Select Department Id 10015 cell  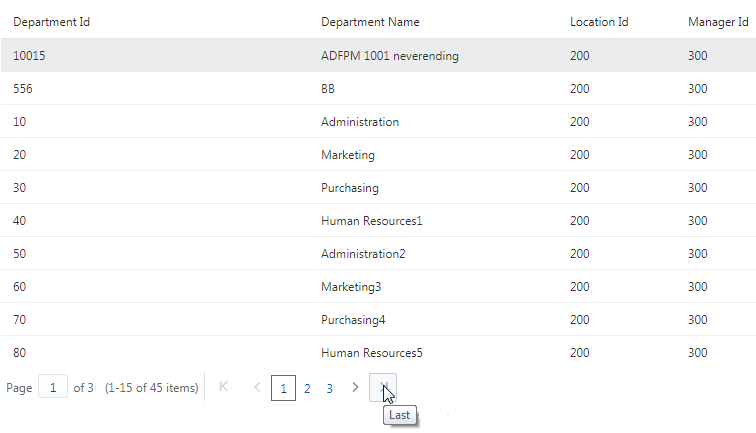(x=29, y=55)
